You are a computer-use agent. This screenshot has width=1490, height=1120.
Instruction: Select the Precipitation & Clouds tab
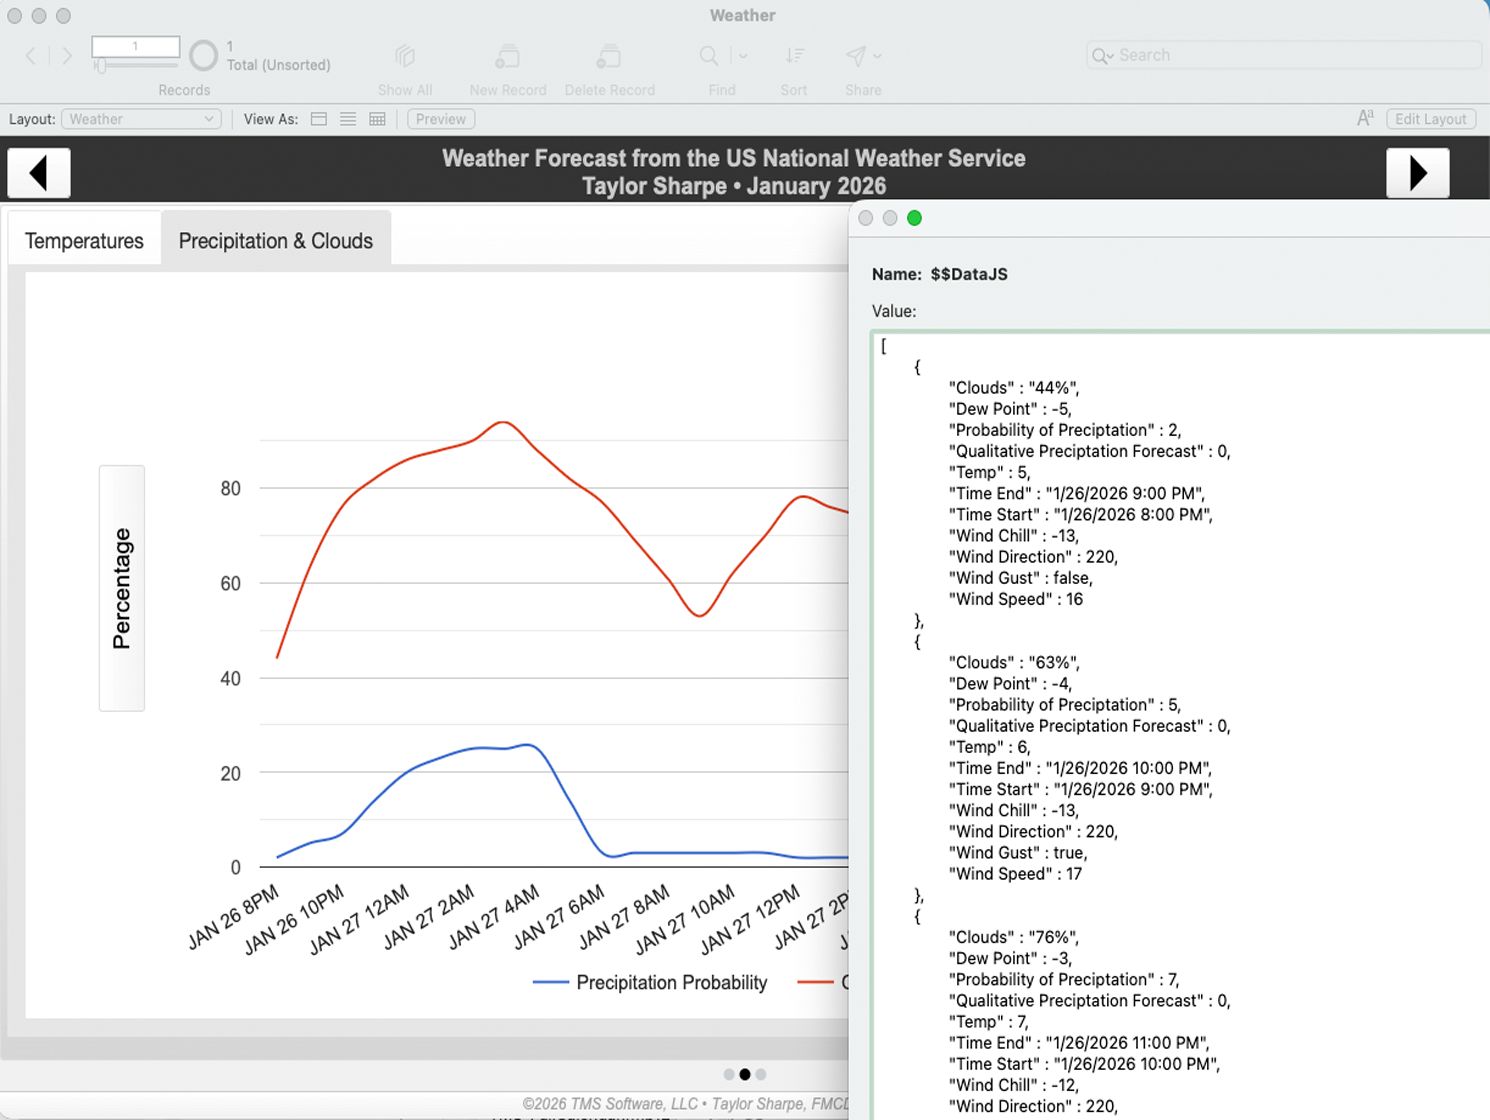[275, 241]
